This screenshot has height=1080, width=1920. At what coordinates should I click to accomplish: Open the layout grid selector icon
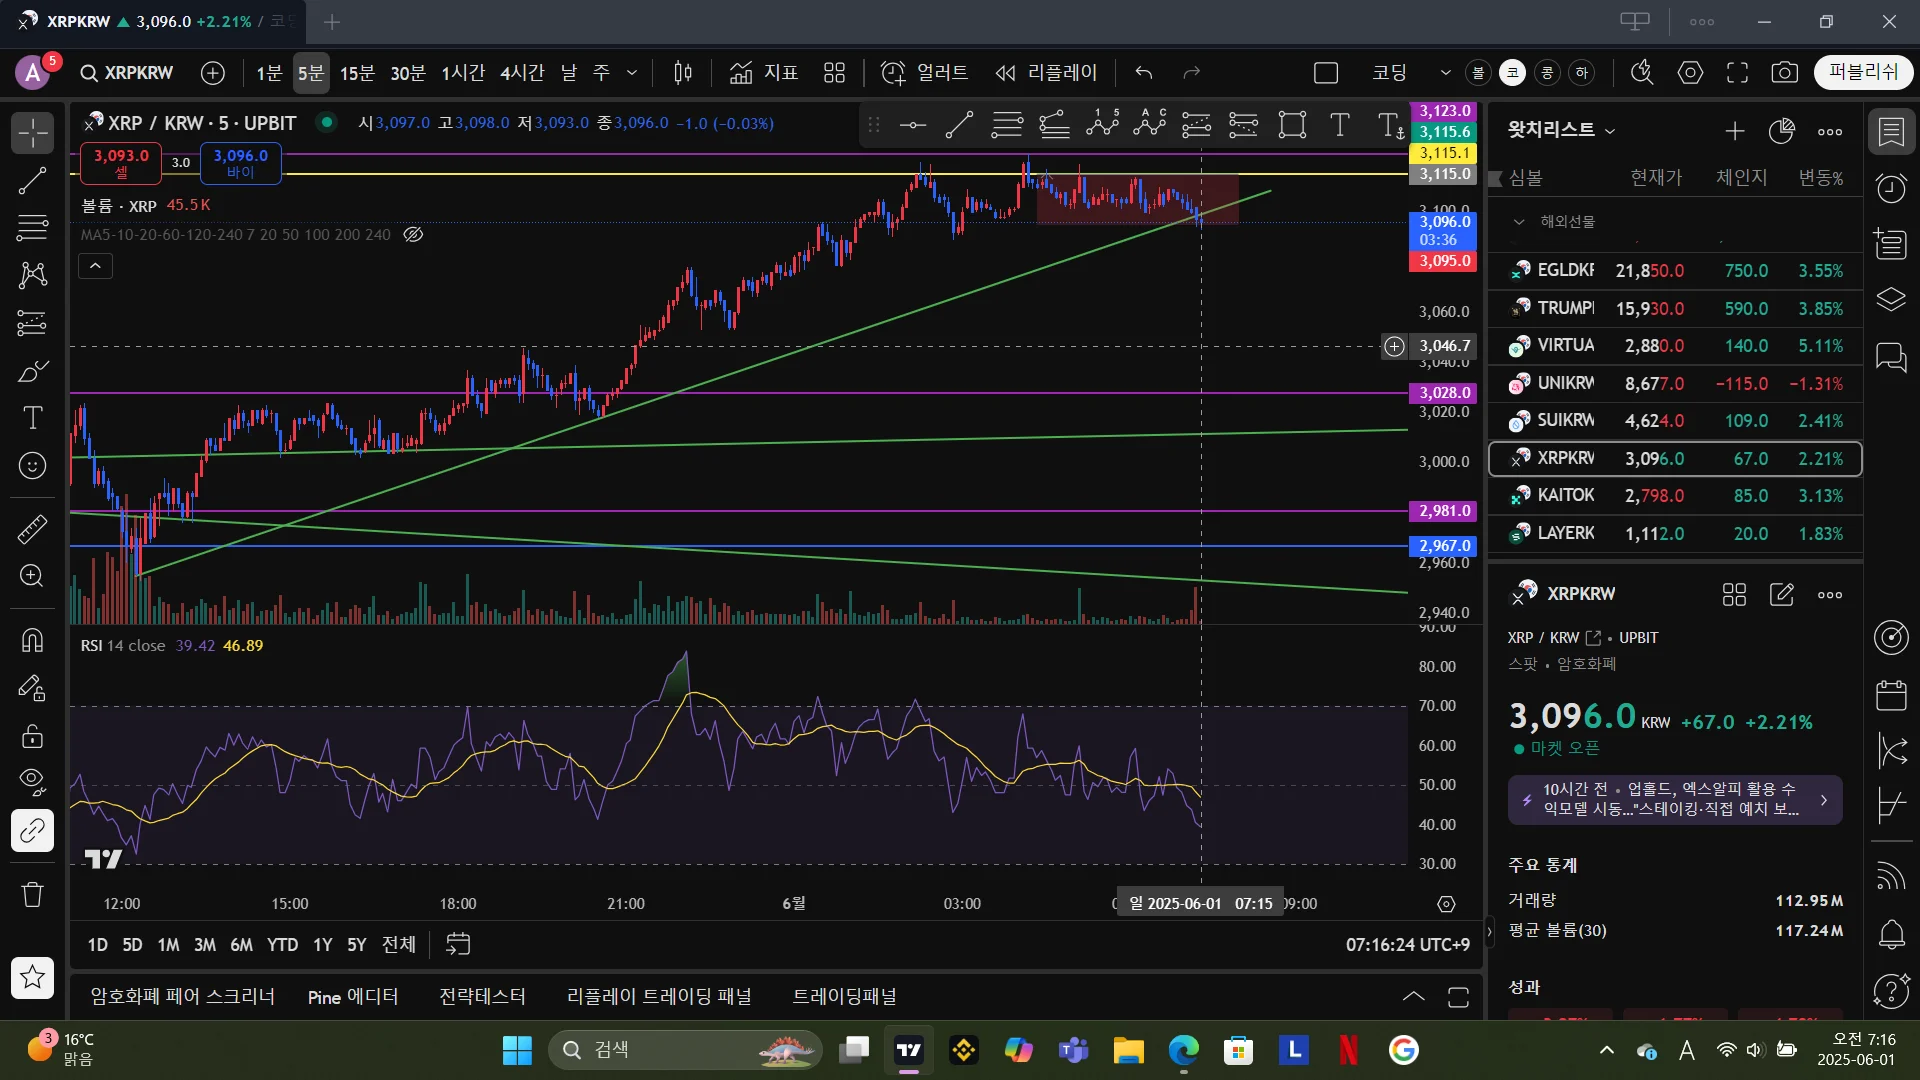coord(834,72)
